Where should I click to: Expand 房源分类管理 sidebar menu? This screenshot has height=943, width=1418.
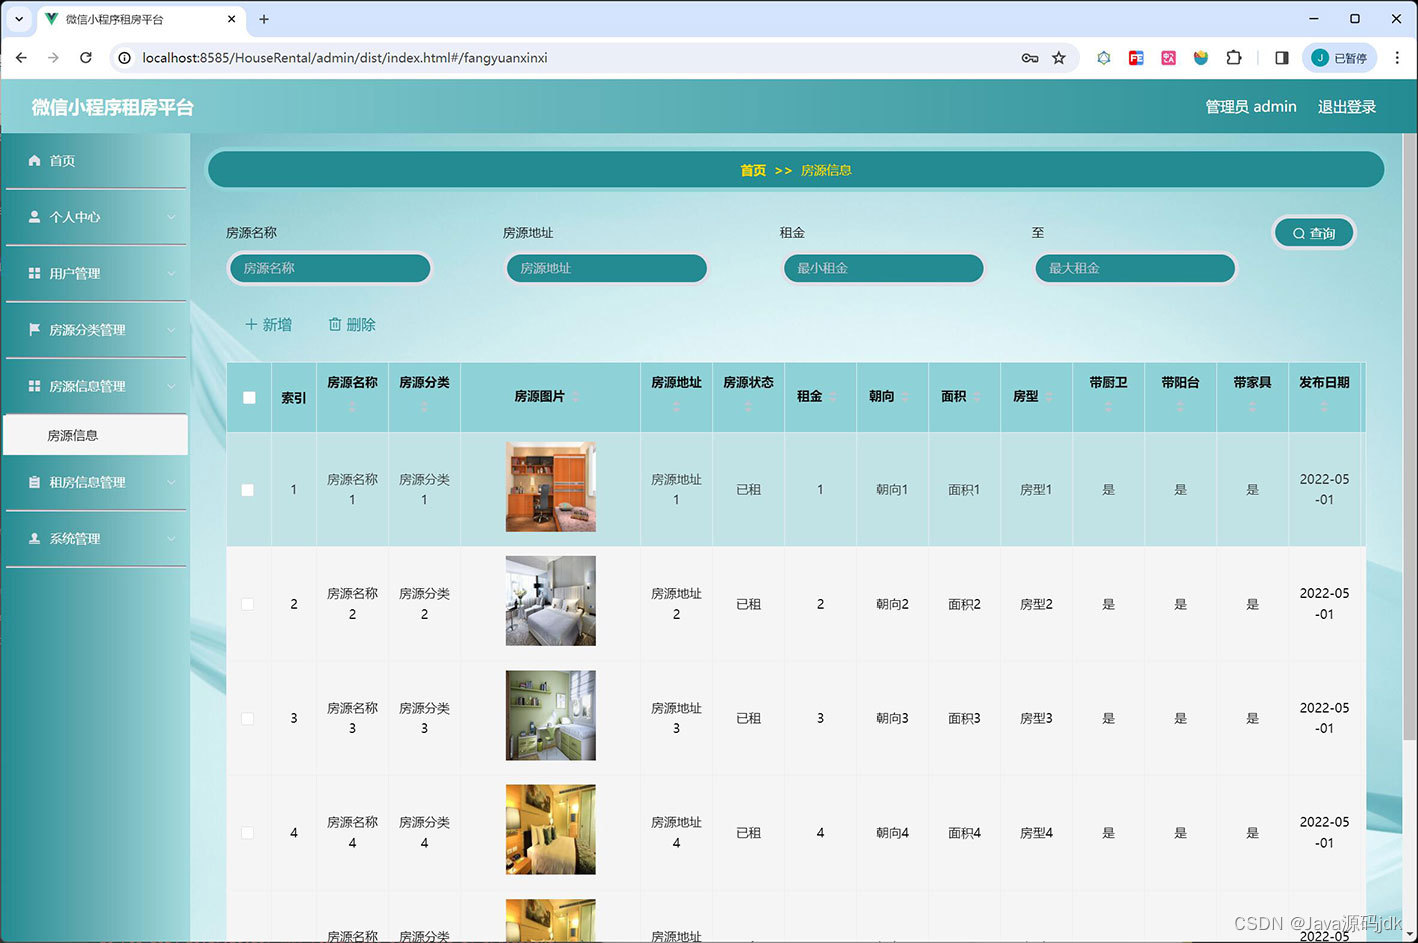[95, 330]
